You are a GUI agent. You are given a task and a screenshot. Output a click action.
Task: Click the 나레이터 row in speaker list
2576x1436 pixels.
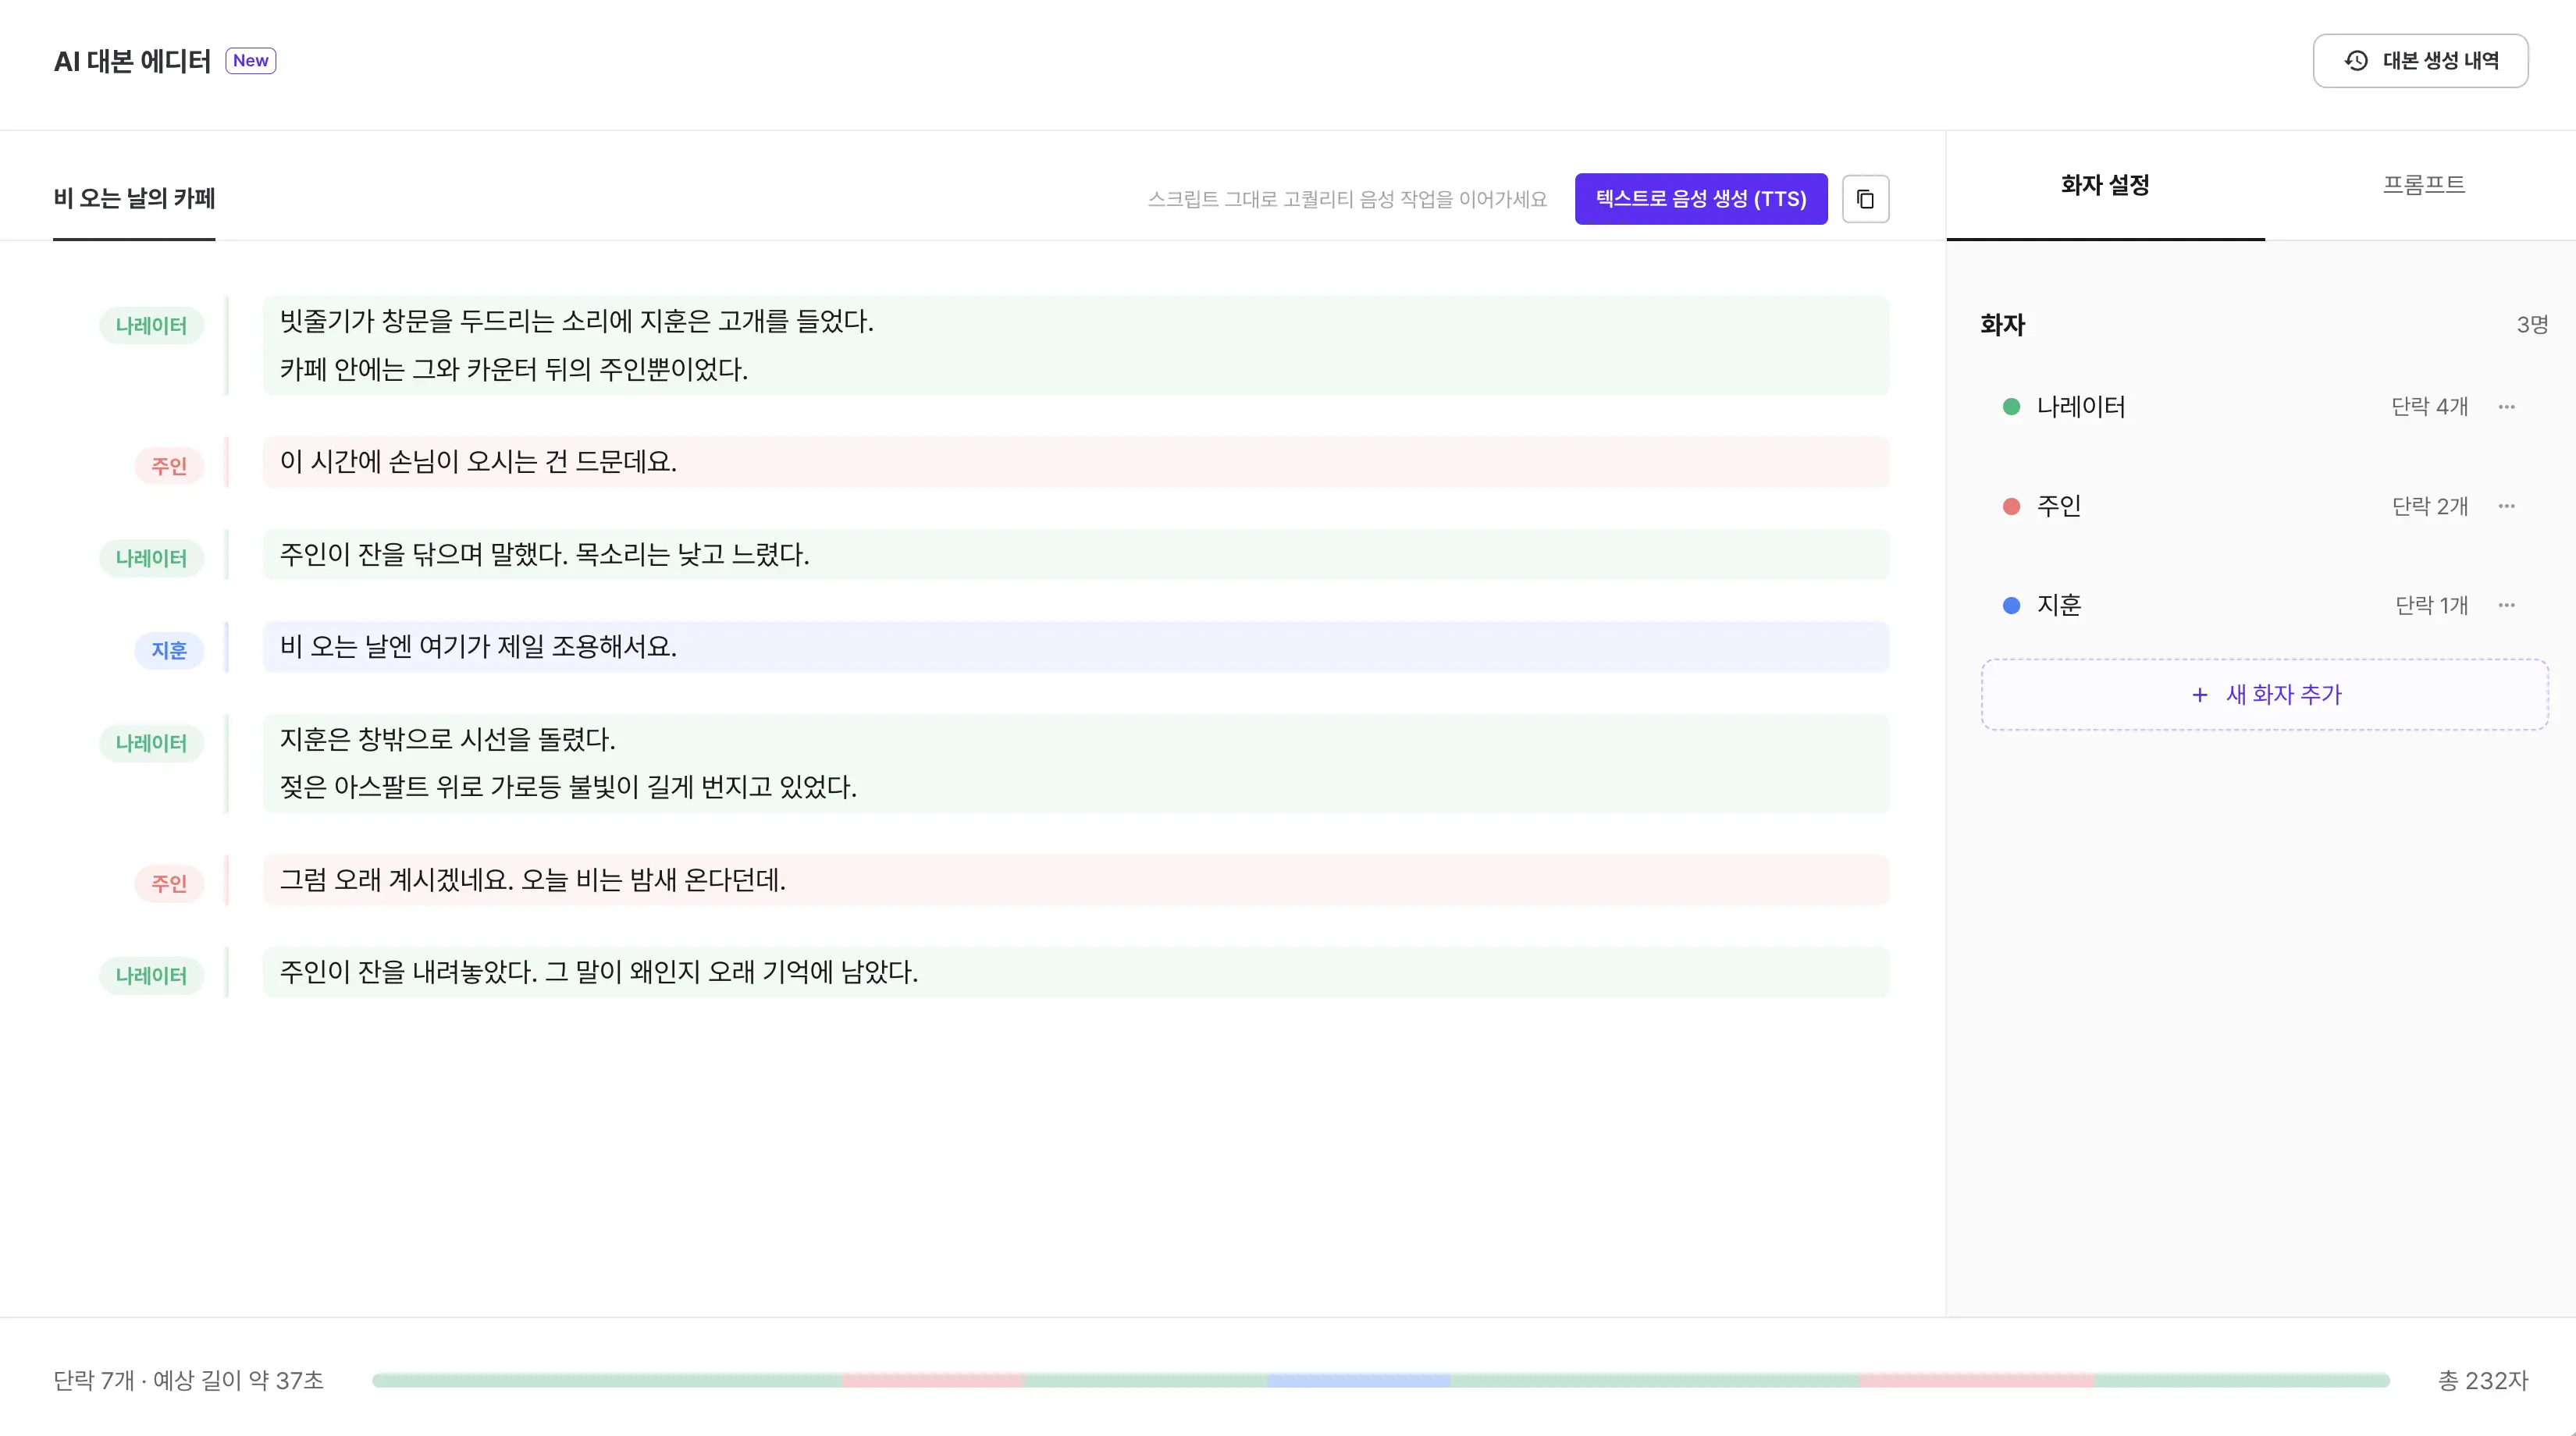(2264, 407)
